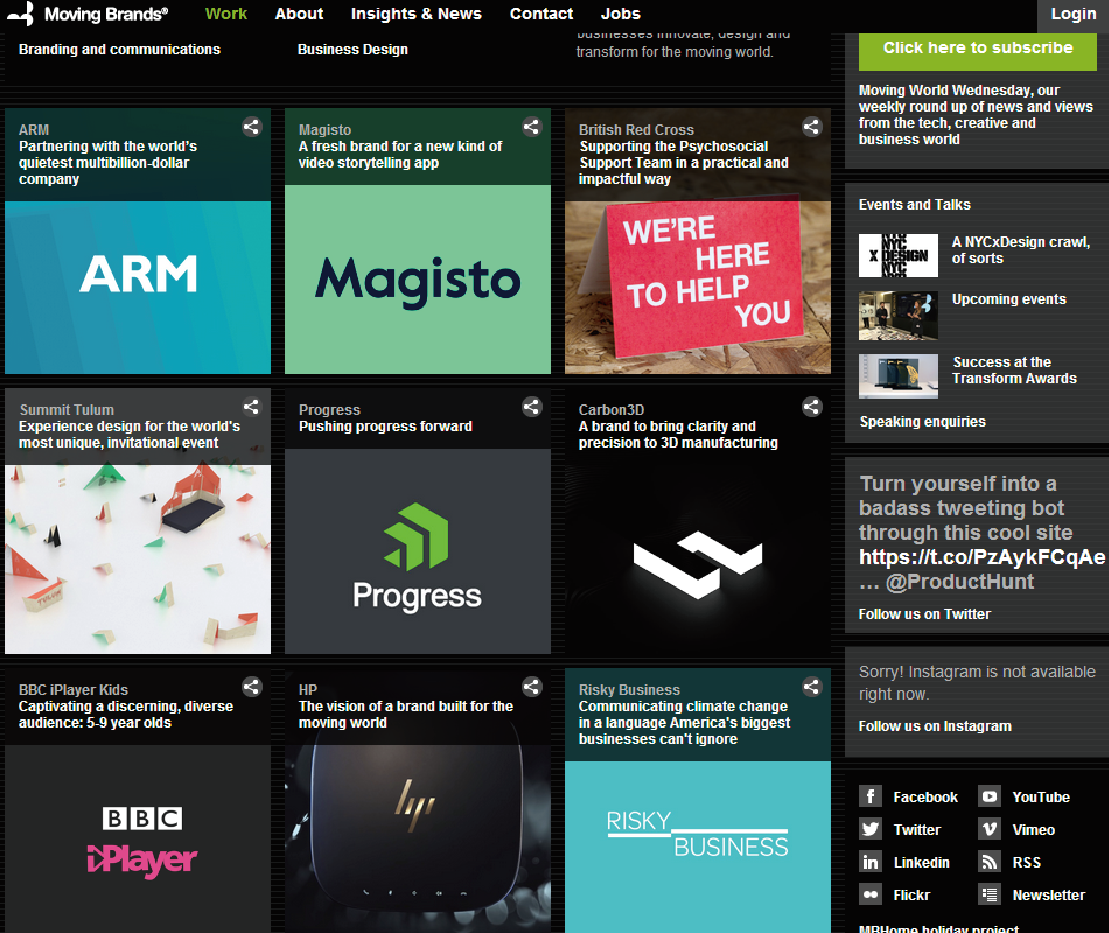Open the NYCxDesign event thumbnail
Image resolution: width=1109 pixels, height=933 pixels.
pos(898,255)
